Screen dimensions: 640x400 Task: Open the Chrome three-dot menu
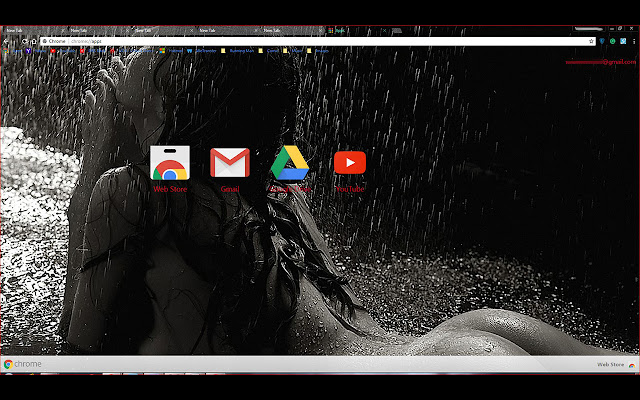click(x=634, y=41)
